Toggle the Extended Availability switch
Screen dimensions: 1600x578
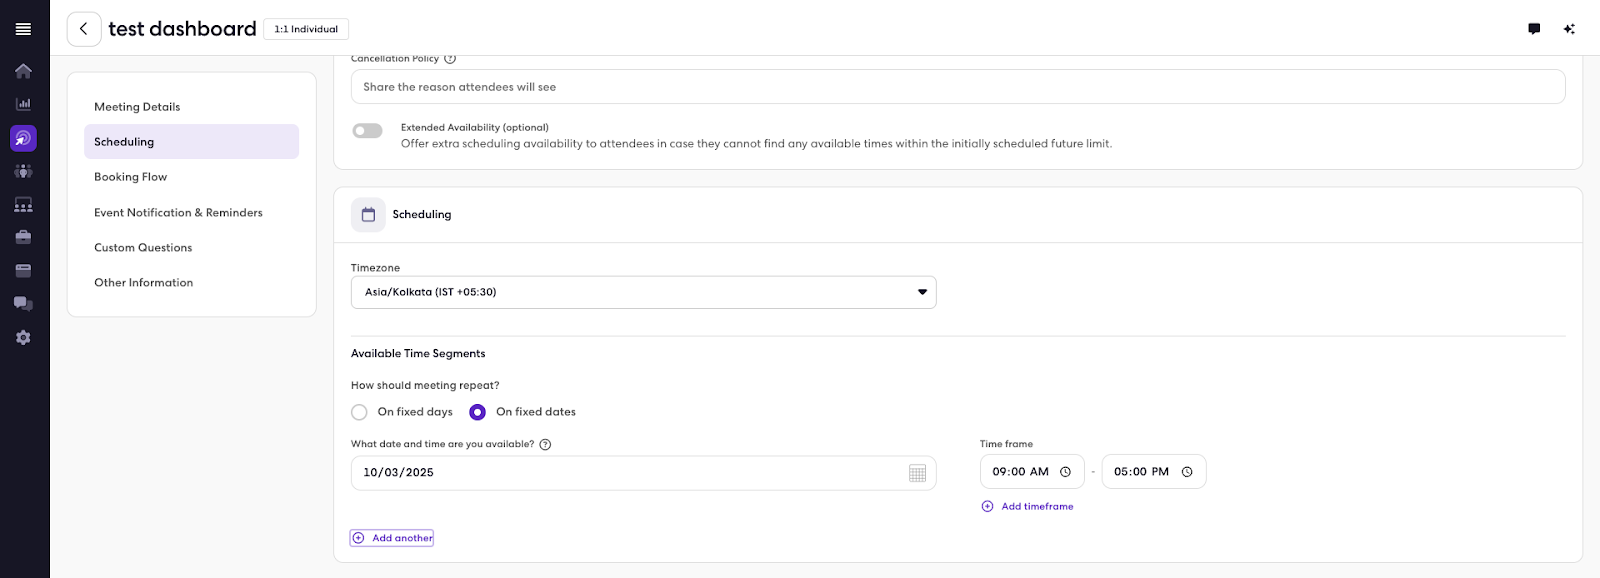click(x=367, y=131)
